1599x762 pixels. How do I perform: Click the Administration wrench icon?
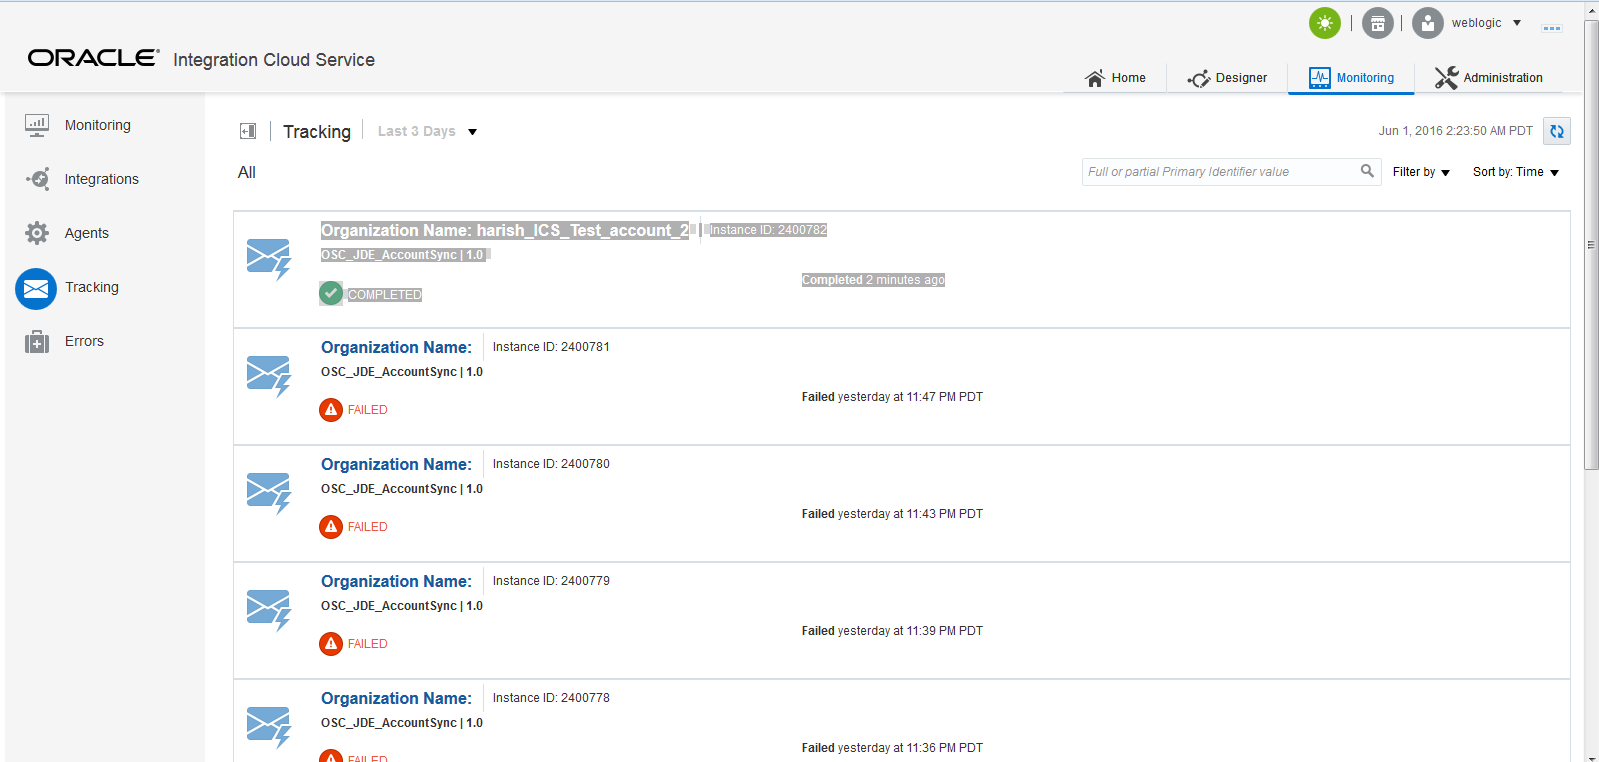click(1446, 78)
